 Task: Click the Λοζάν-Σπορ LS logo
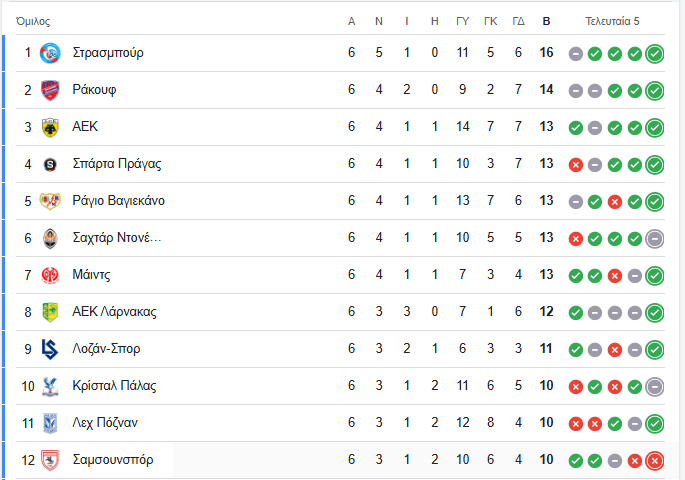click(50, 349)
